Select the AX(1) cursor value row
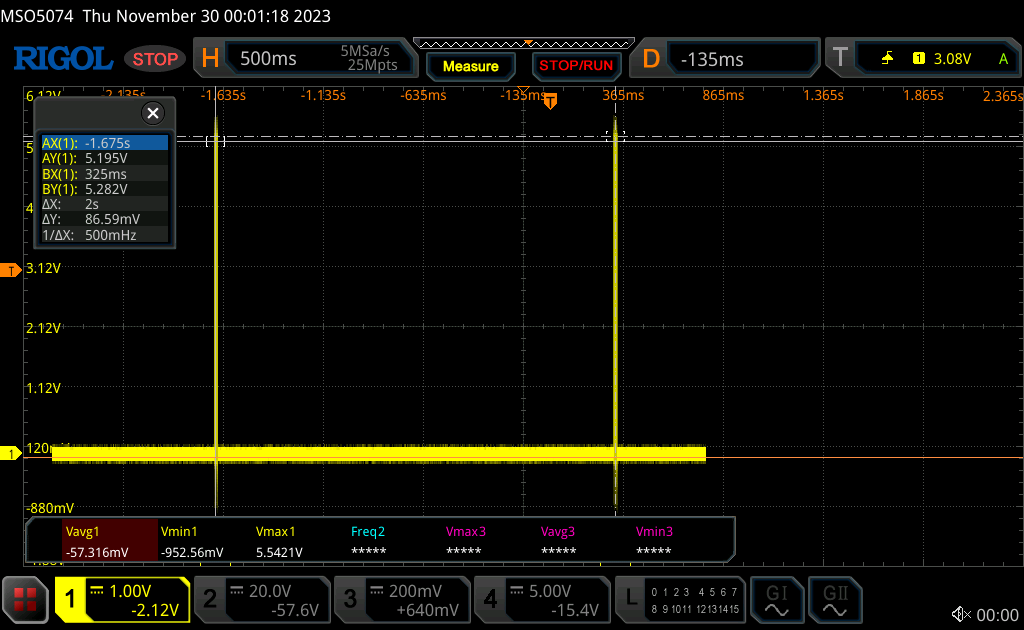 [x=104, y=143]
